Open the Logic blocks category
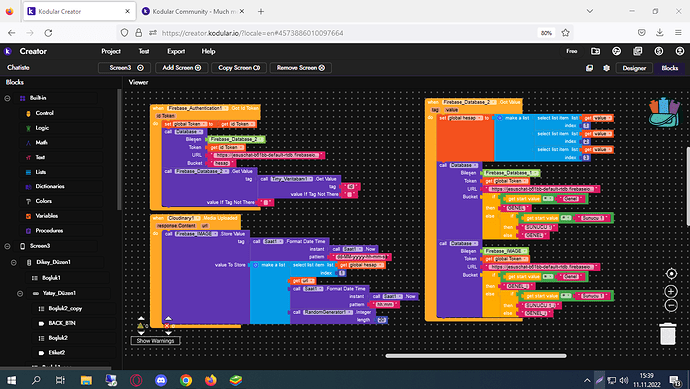Viewport: 690px width, 389px height. (42, 128)
